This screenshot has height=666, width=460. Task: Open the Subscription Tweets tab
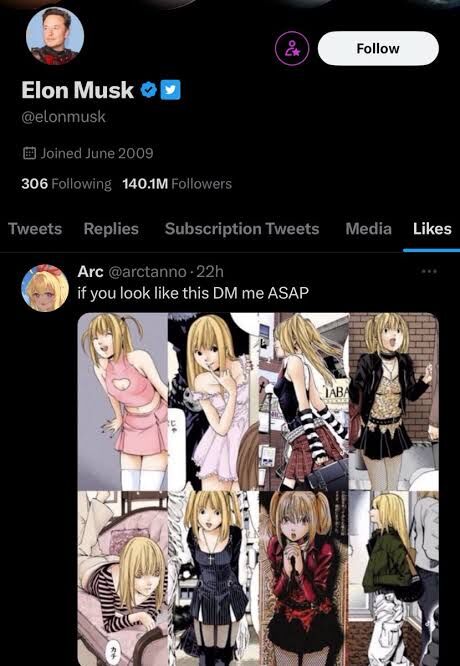pos(242,229)
